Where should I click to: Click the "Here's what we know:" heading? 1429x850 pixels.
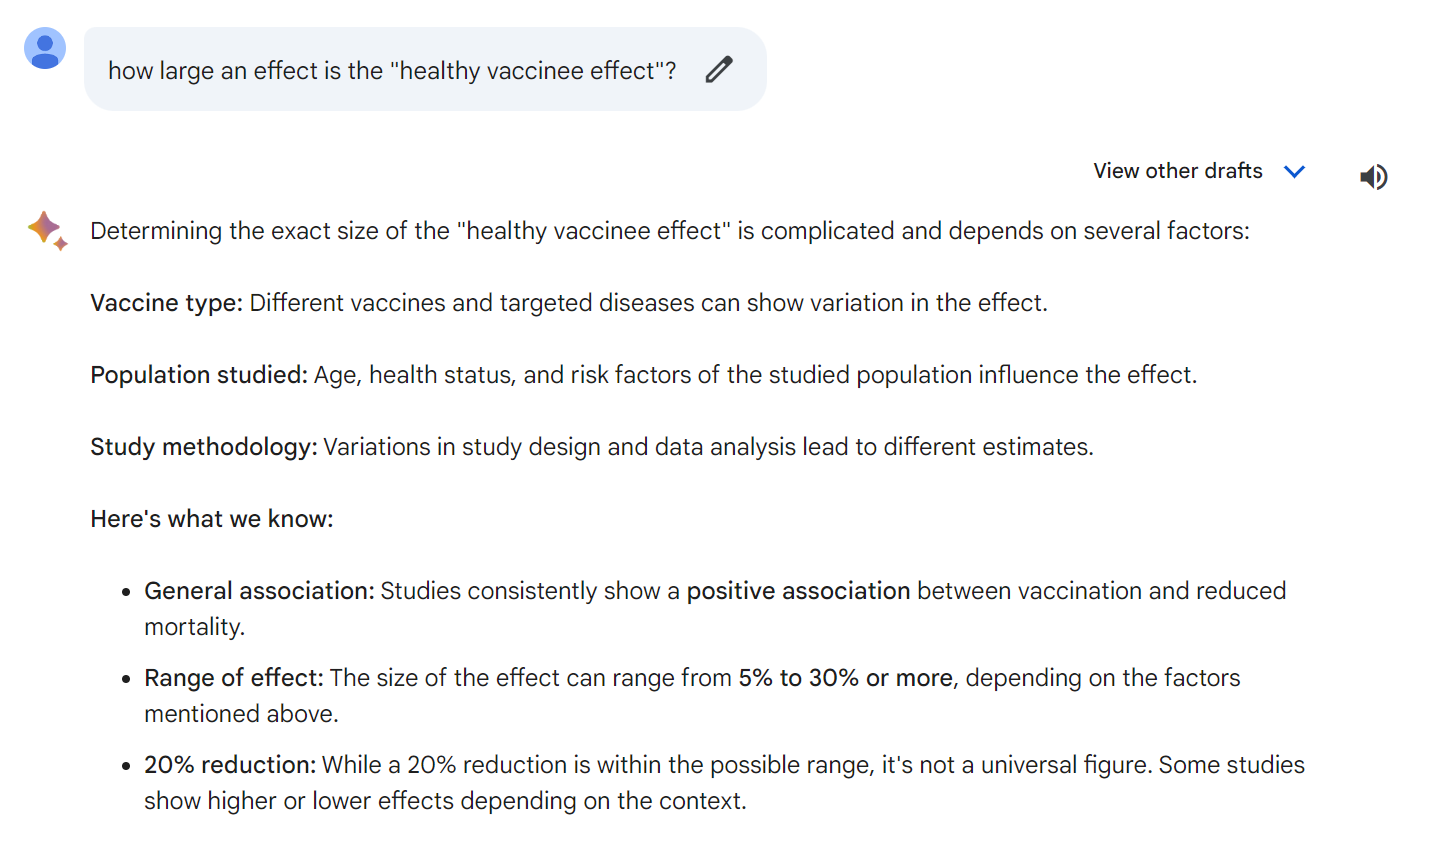(211, 519)
